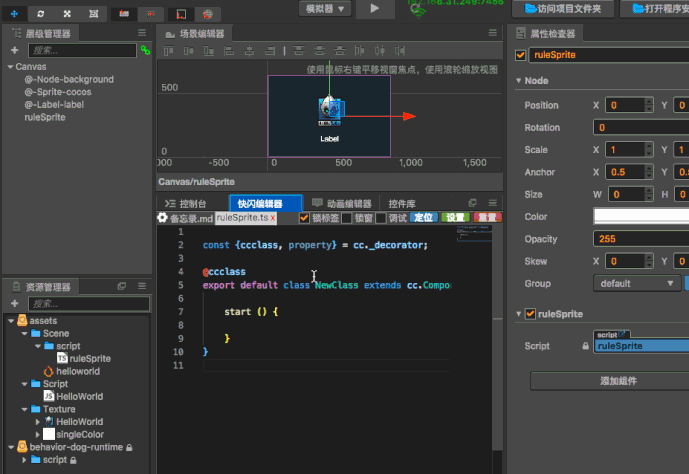Select the rotate transform tool
Screen dimensions: 689x474
(40, 14)
